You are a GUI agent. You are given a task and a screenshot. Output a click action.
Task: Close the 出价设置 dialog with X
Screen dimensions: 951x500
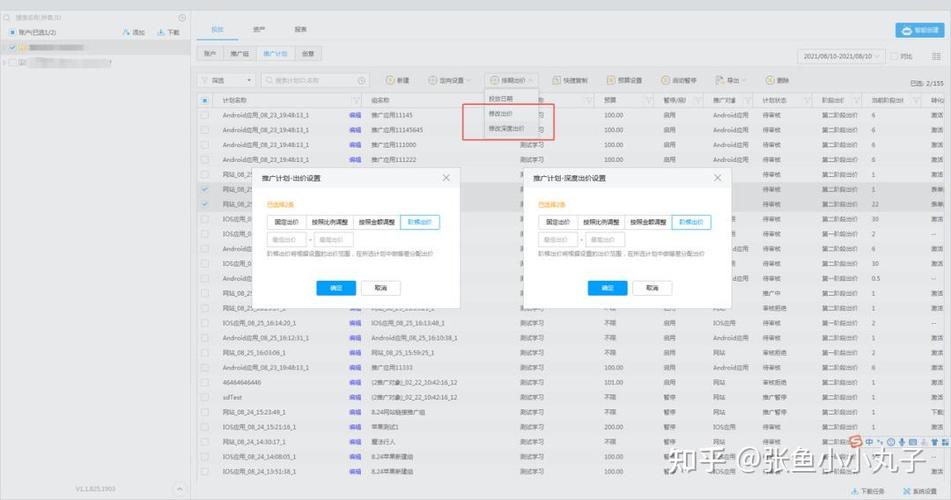click(446, 178)
